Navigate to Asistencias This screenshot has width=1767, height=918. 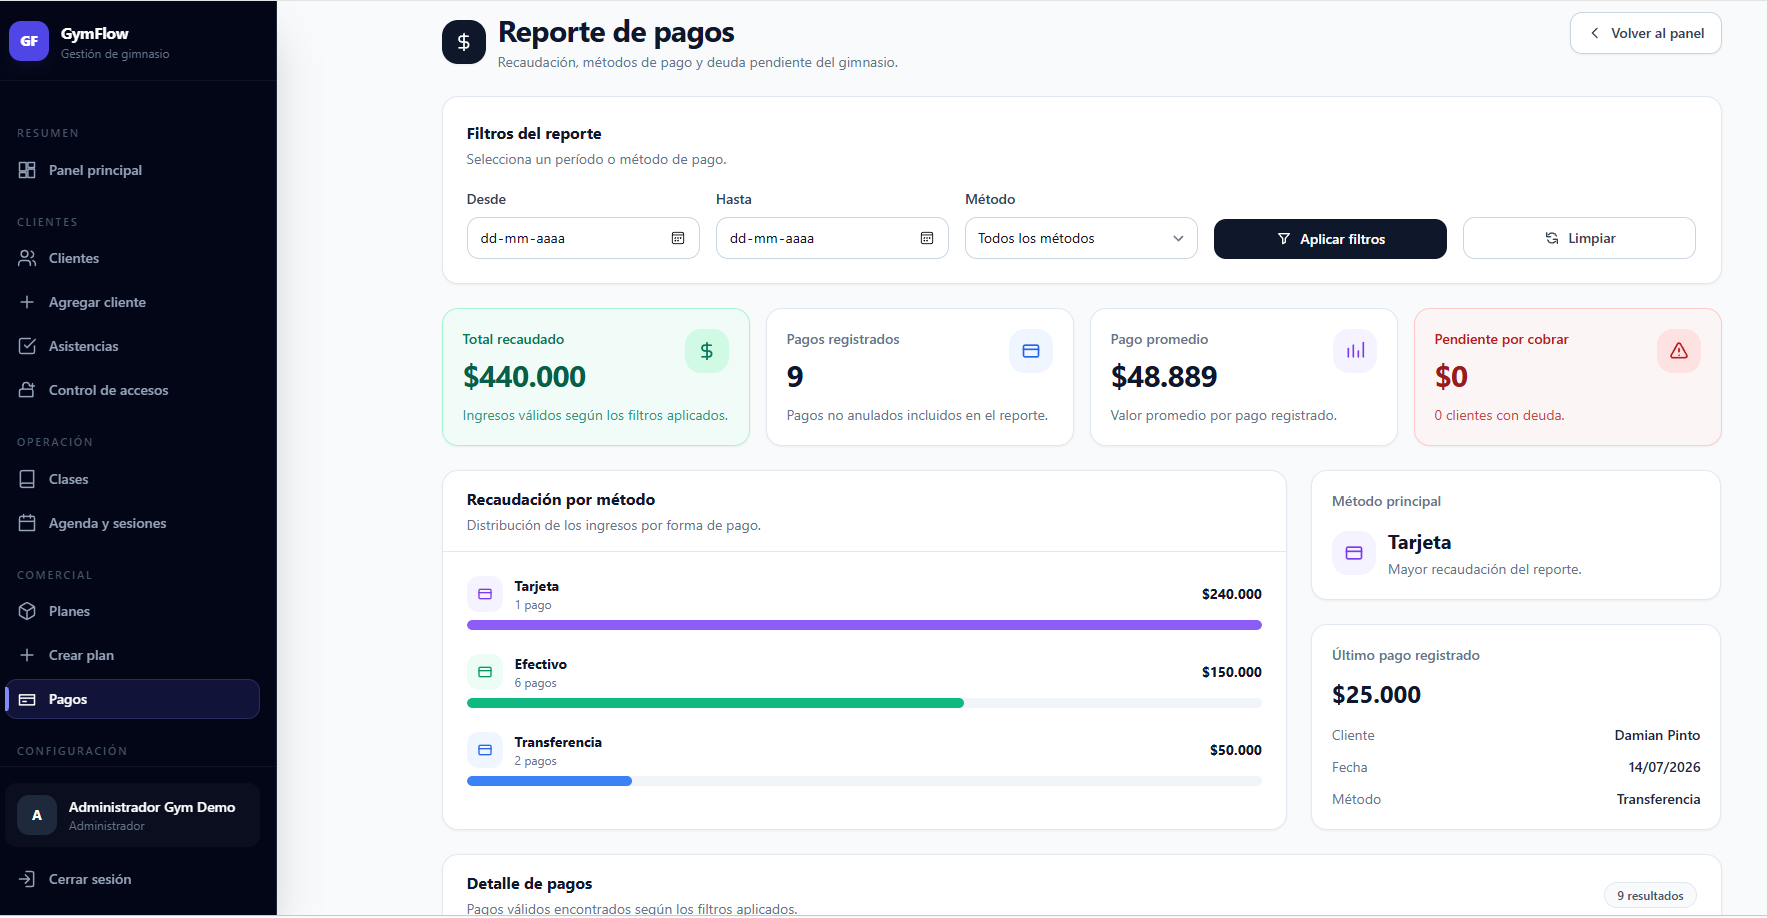coord(132,346)
